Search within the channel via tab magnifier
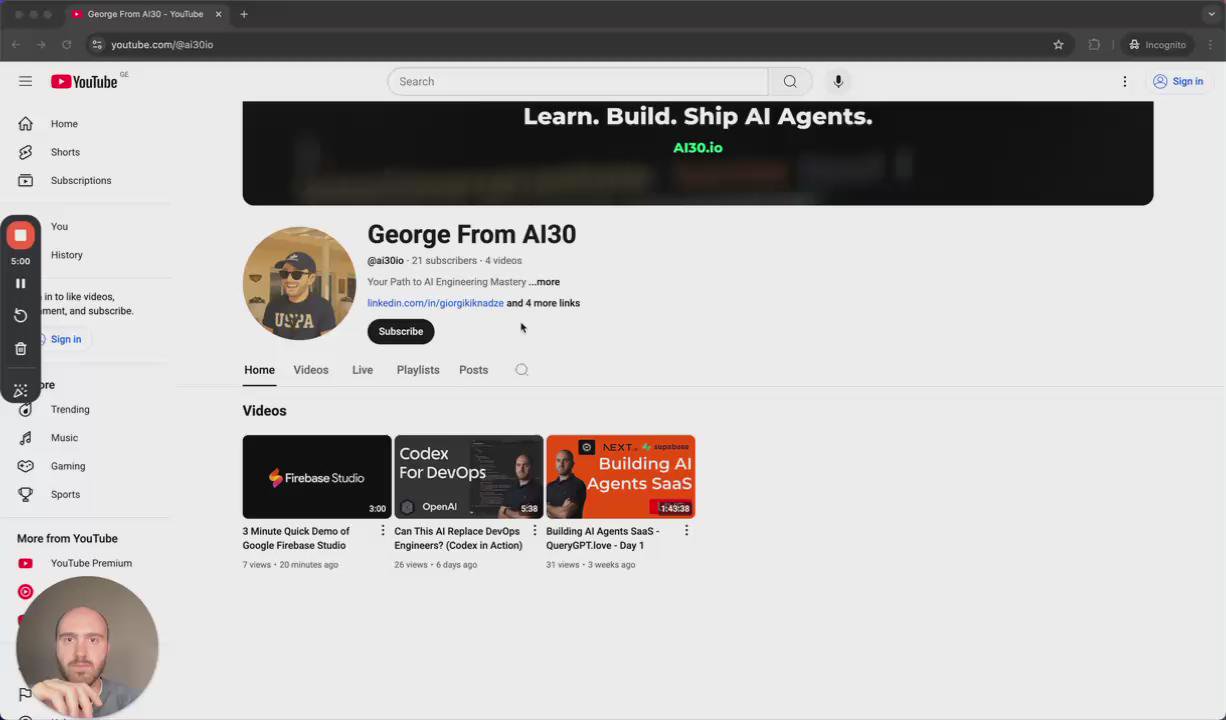The image size is (1226, 720). 521,370
